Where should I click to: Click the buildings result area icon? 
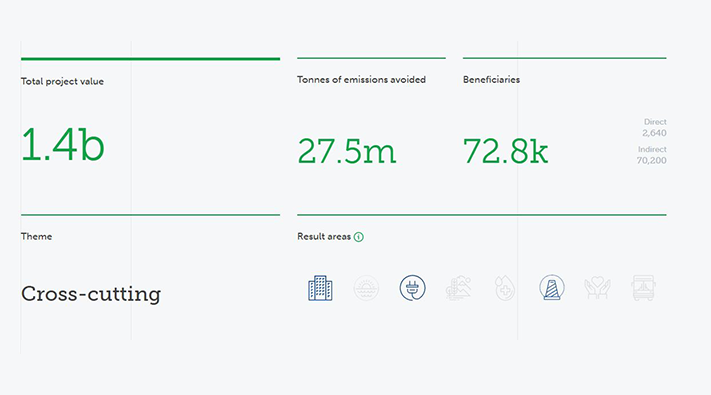(x=320, y=288)
